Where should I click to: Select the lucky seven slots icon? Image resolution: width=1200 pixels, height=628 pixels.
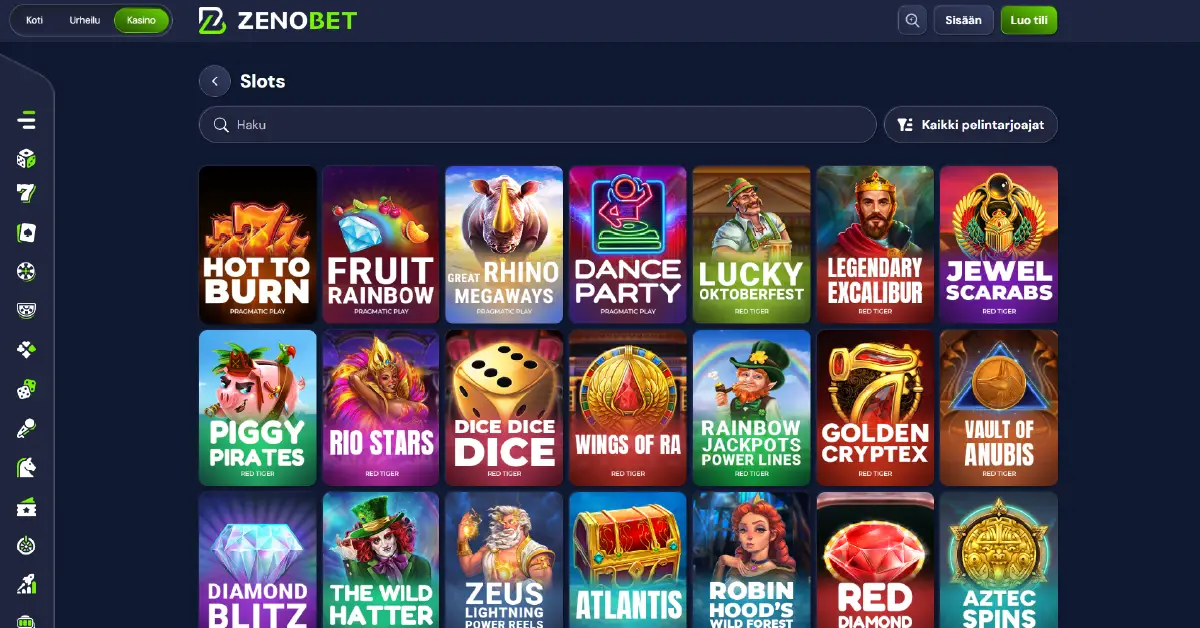(x=26, y=195)
